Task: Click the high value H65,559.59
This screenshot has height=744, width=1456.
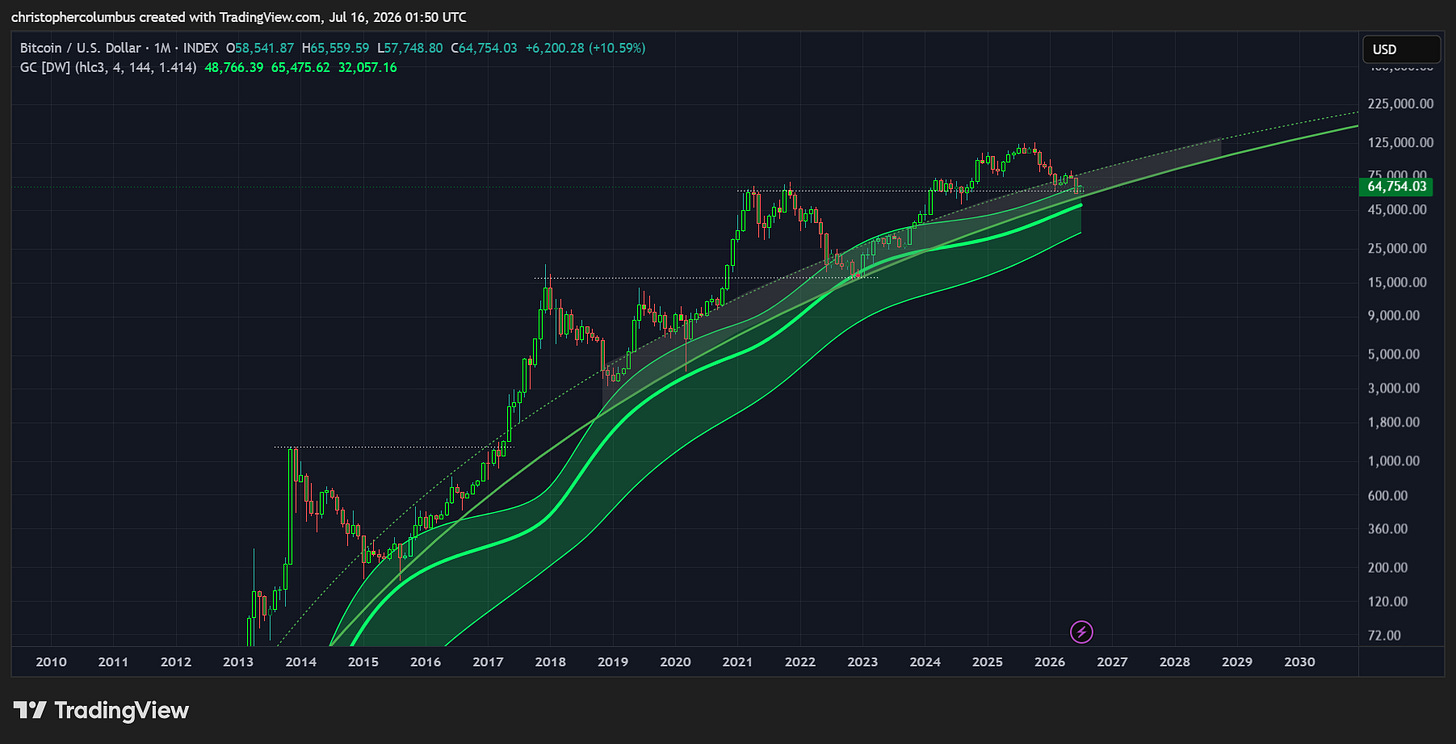Action: tap(335, 48)
